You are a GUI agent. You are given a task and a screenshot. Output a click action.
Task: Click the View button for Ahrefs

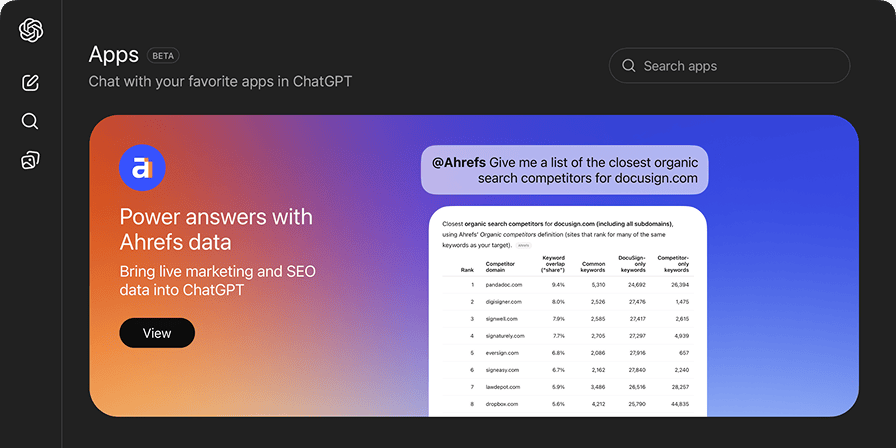click(x=157, y=333)
